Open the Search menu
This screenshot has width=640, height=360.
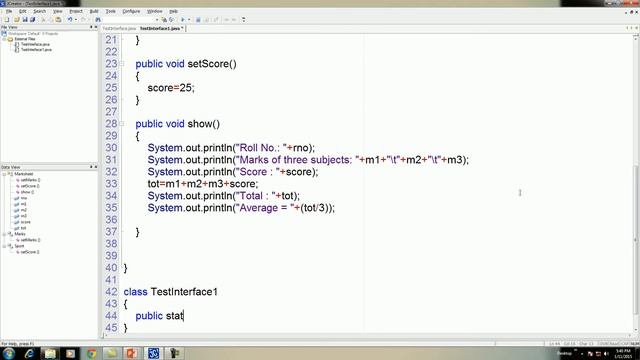click(40, 11)
